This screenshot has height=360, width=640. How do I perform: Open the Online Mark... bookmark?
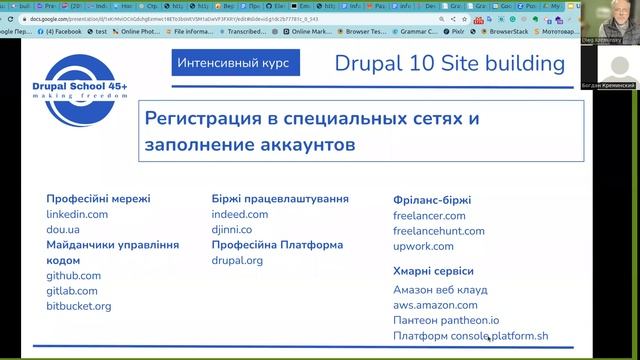click(308, 31)
